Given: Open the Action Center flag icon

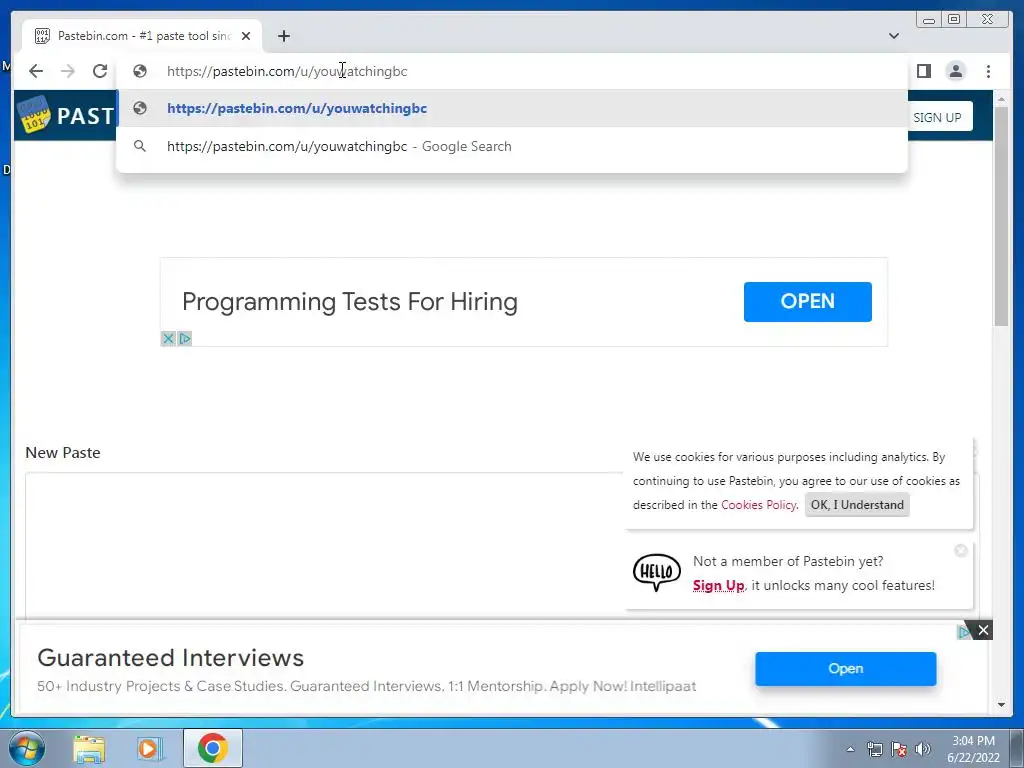Looking at the screenshot, I should click(899, 749).
